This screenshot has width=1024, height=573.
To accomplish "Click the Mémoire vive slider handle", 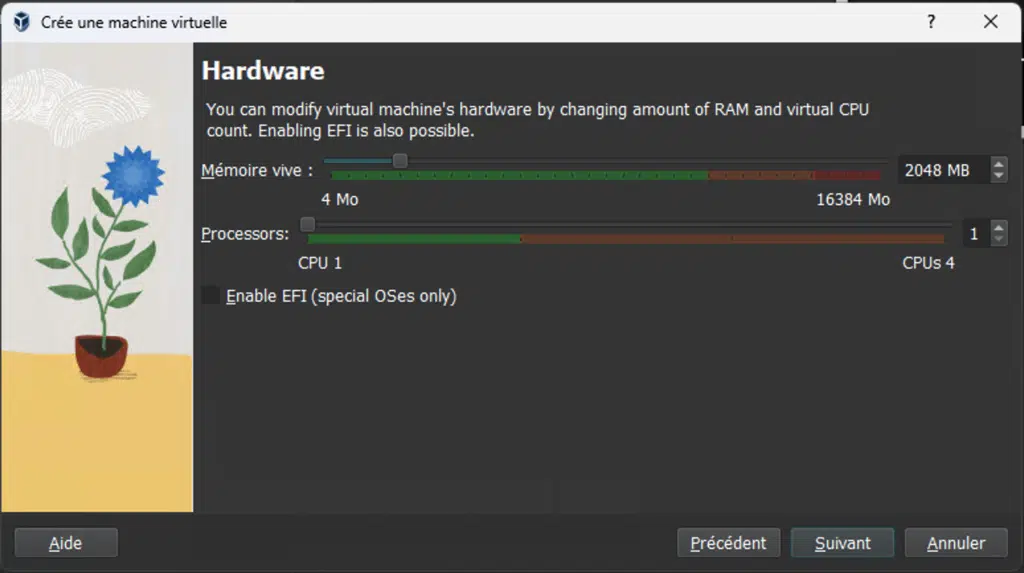I will (x=400, y=161).
